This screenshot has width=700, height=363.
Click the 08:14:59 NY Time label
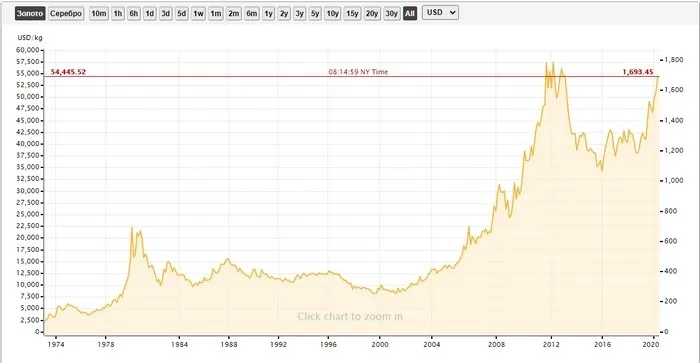click(358, 72)
